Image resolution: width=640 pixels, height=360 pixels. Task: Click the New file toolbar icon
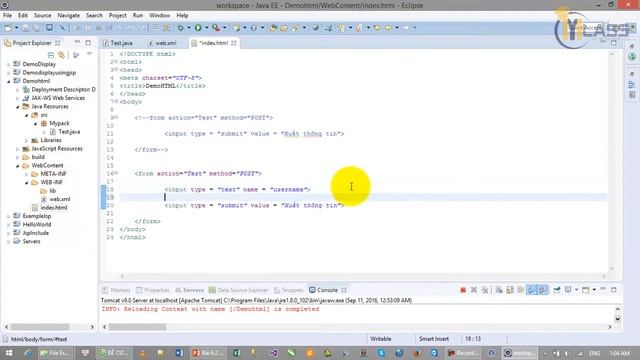(8, 28)
